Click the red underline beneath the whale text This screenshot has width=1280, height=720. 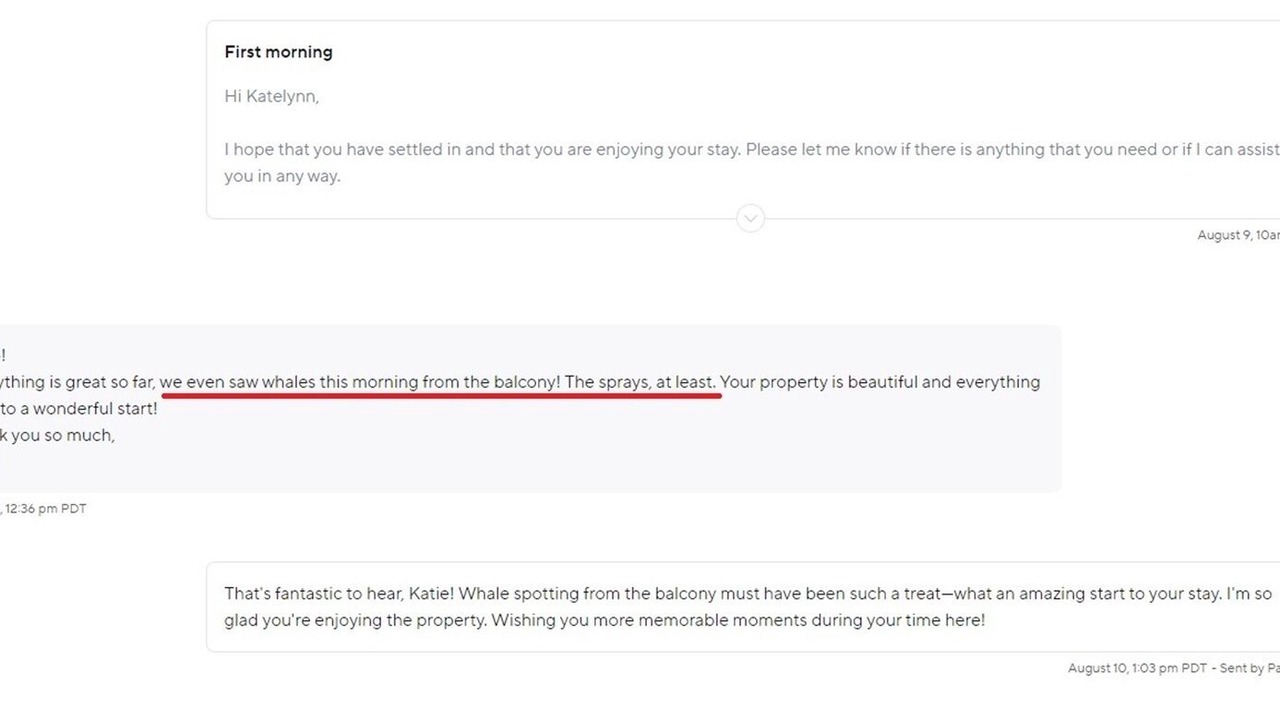coord(440,396)
